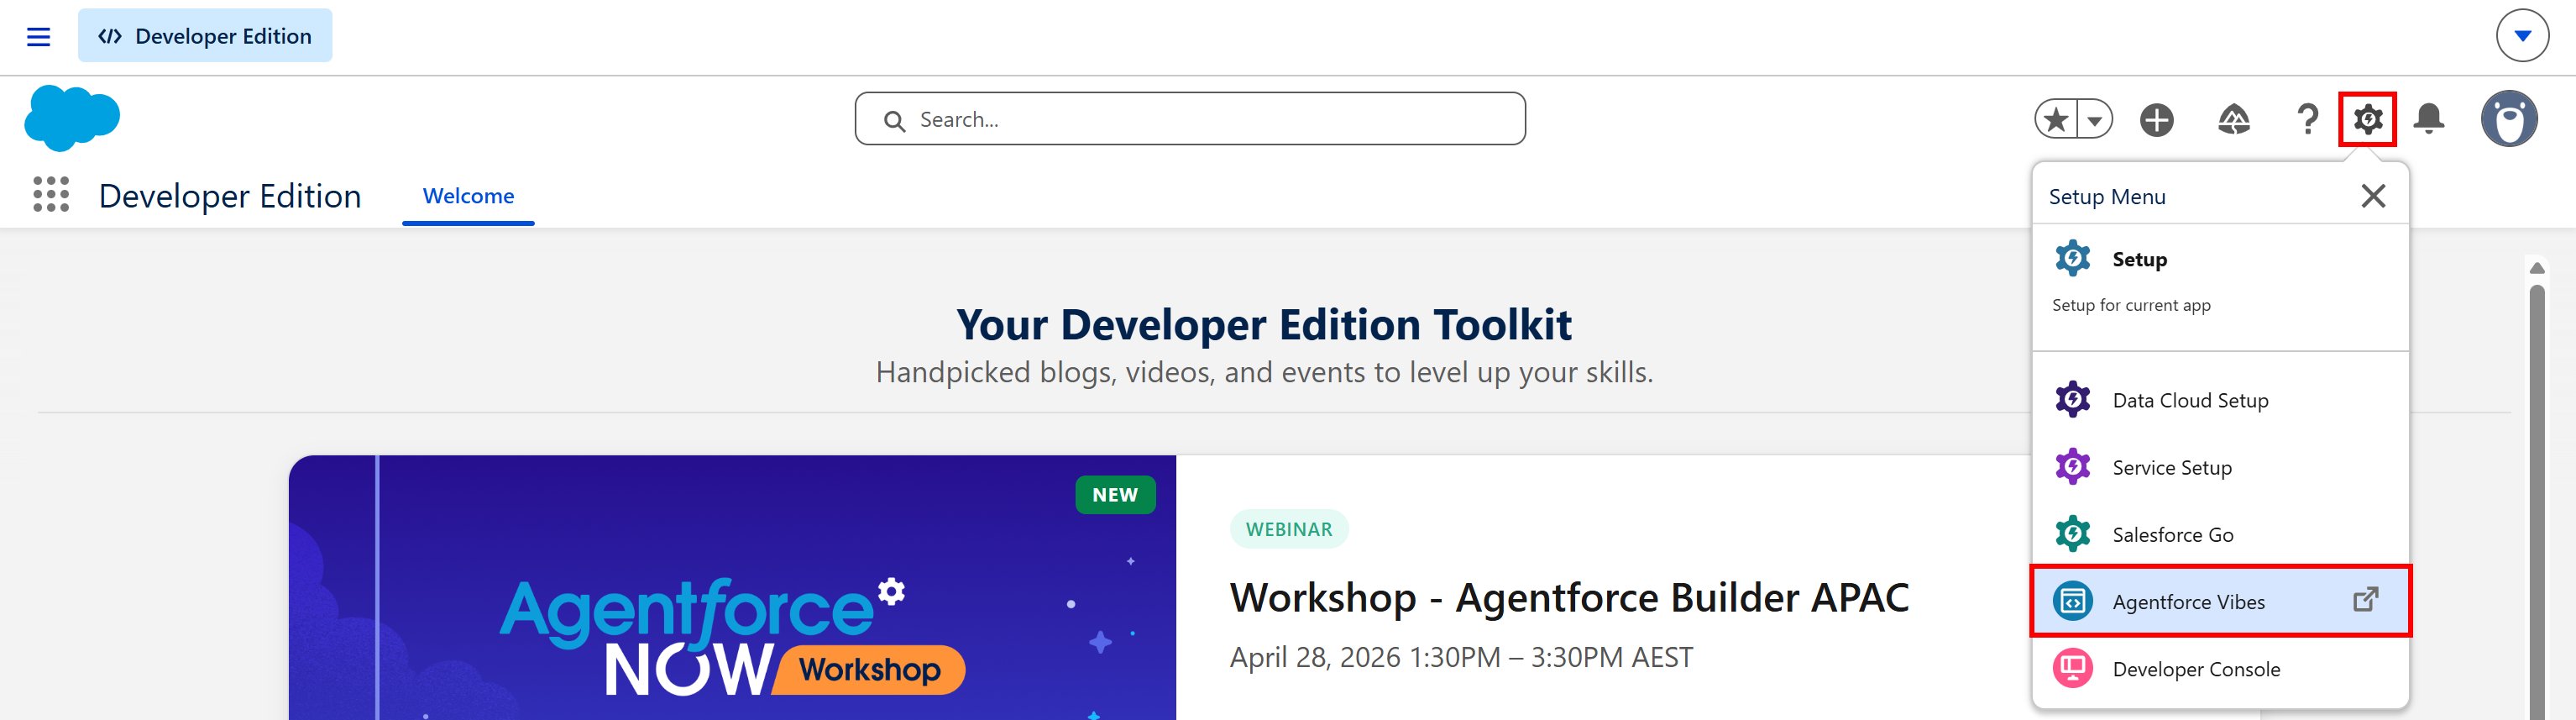Screen dimensions: 2576x720
Task: Open the Trailhead guidance center icon
Action: click(x=2233, y=120)
